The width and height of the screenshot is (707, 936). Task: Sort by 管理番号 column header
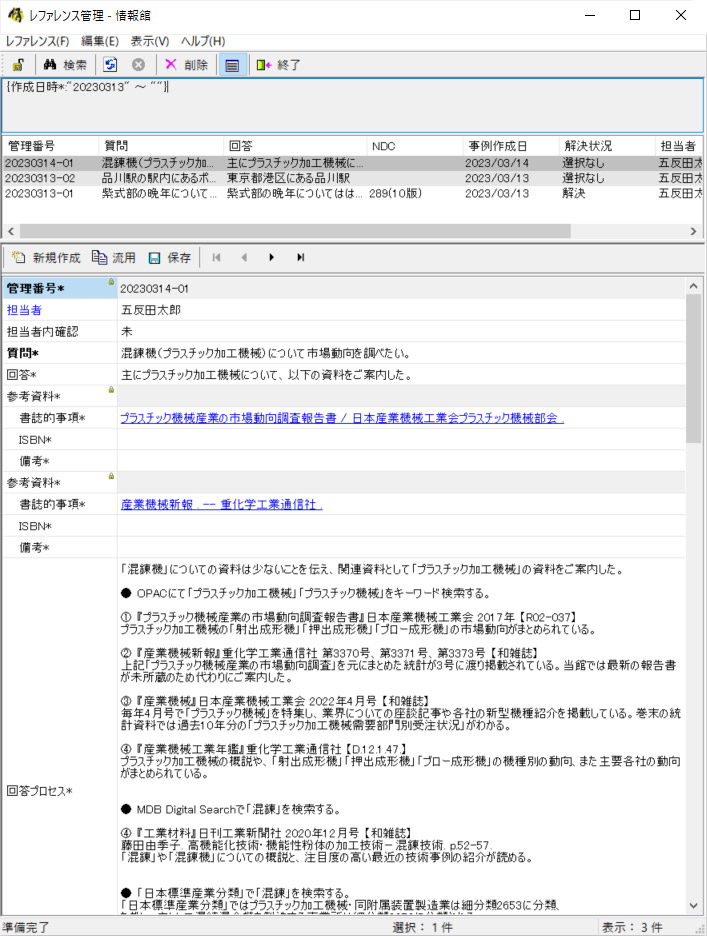click(50, 146)
